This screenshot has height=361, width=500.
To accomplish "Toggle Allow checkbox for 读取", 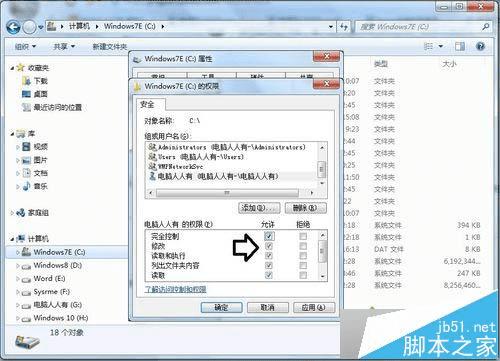I will coord(269,275).
